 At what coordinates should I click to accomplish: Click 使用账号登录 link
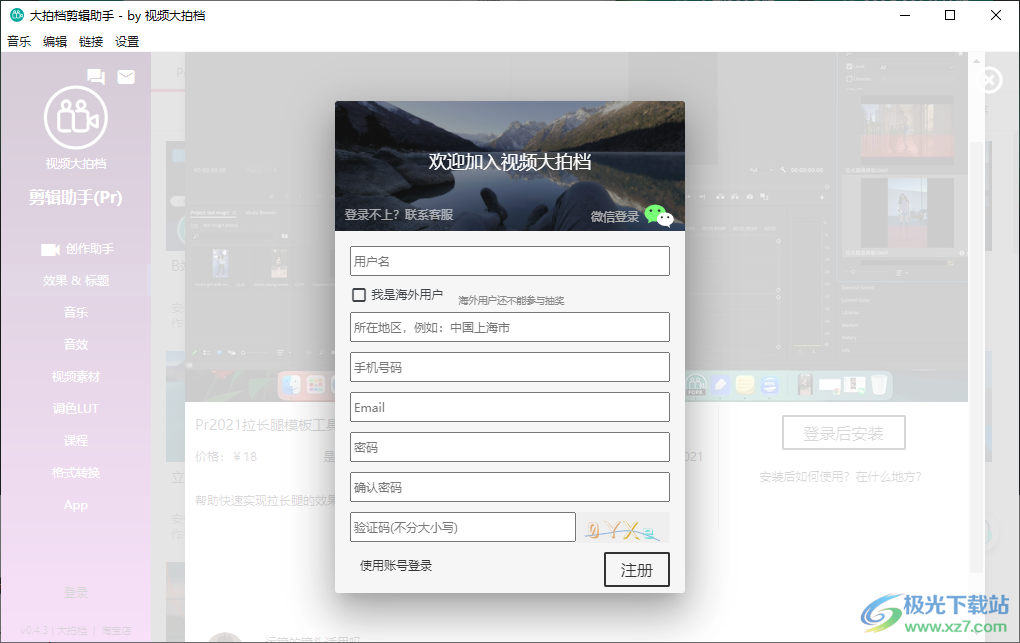(396, 566)
